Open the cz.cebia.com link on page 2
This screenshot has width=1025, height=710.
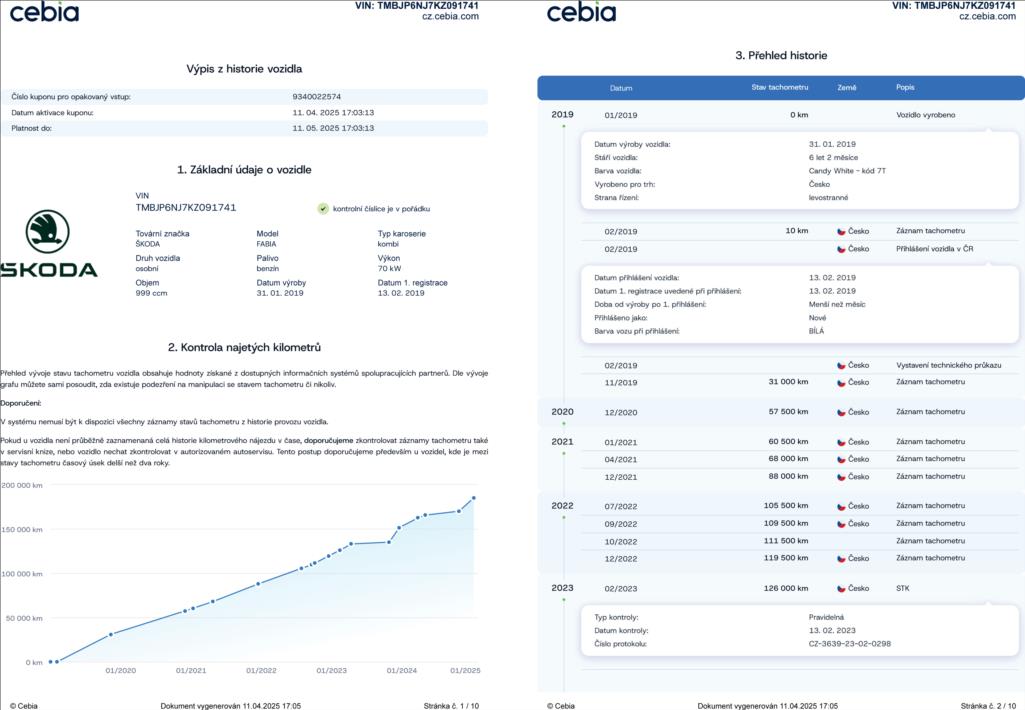(x=988, y=16)
